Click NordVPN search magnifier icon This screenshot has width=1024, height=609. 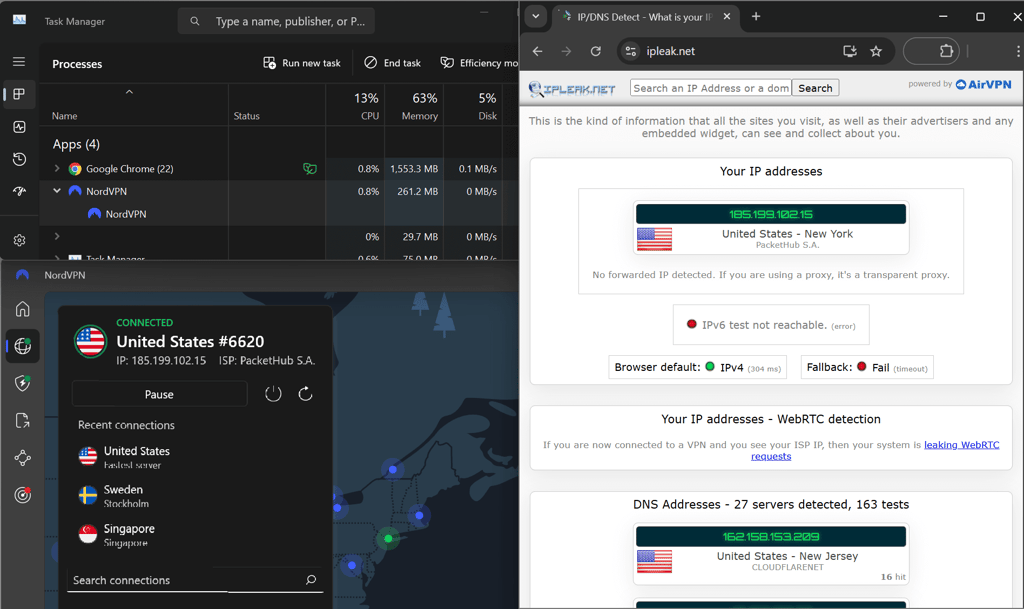point(311,580)
